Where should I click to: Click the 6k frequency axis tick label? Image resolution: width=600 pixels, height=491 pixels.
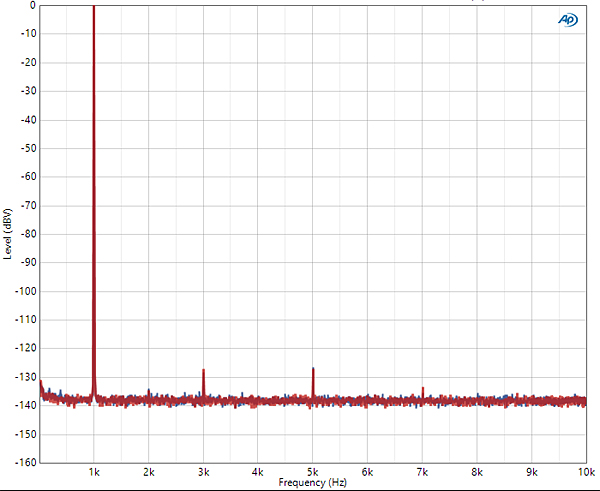(368, 471)
